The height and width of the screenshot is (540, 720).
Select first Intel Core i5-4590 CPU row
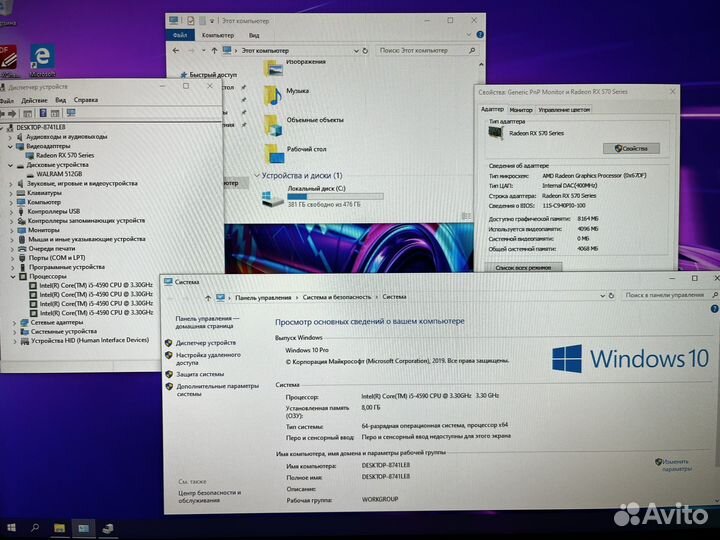pyautogui.click(x=96, y=285)
